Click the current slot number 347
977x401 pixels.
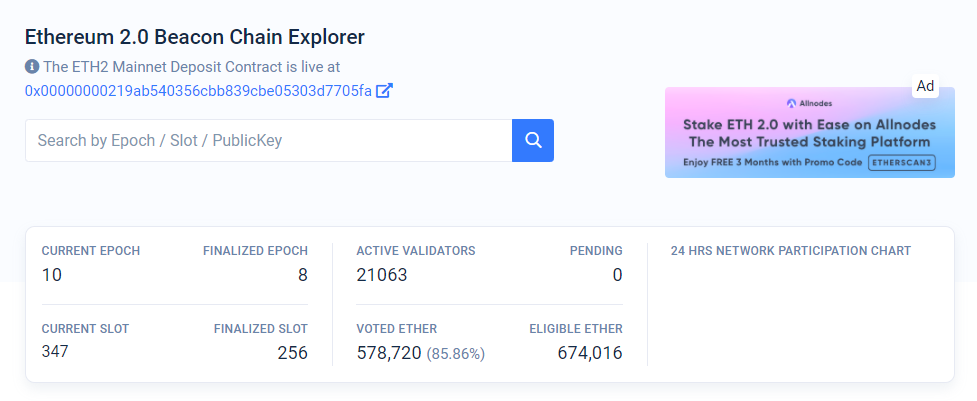(56, 351)
